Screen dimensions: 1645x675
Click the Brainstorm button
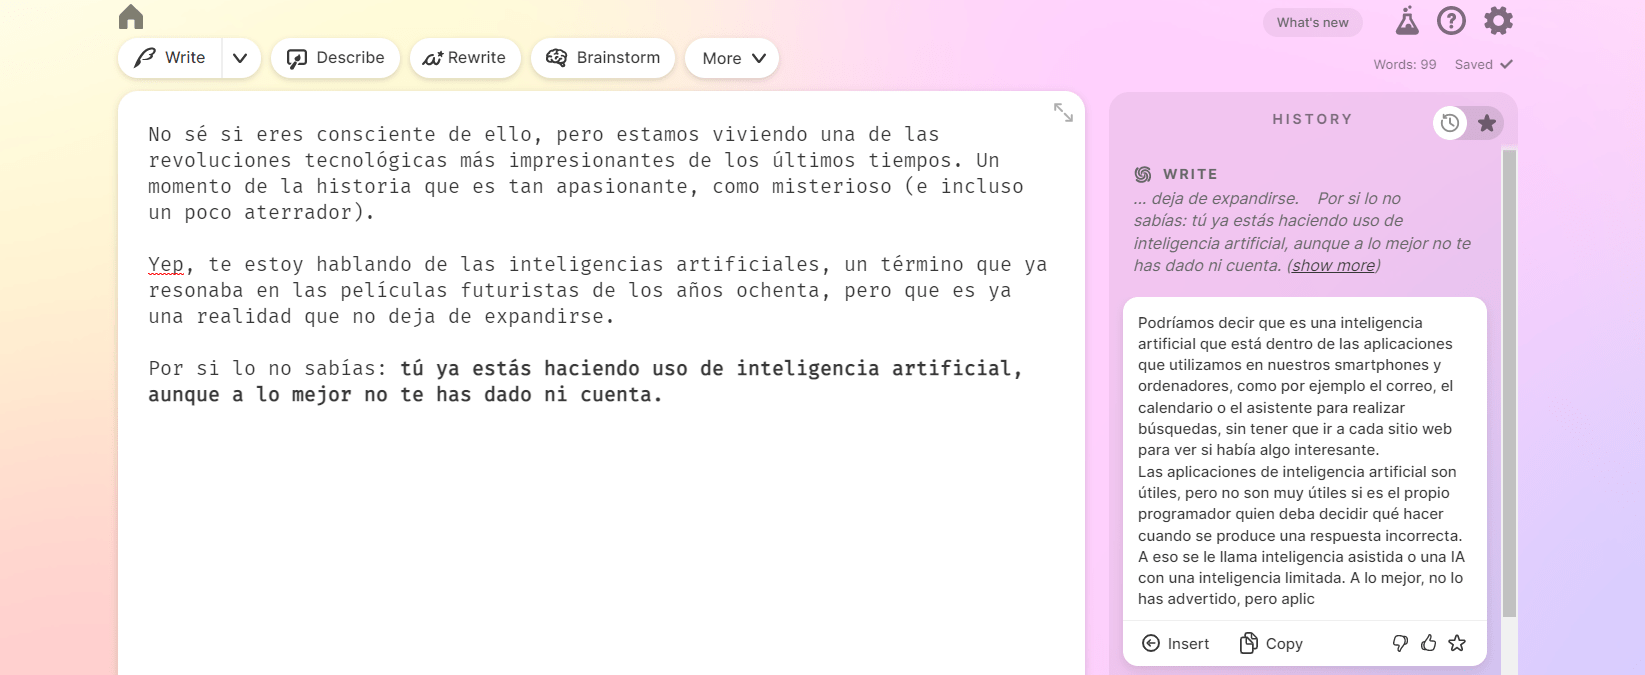603,58
